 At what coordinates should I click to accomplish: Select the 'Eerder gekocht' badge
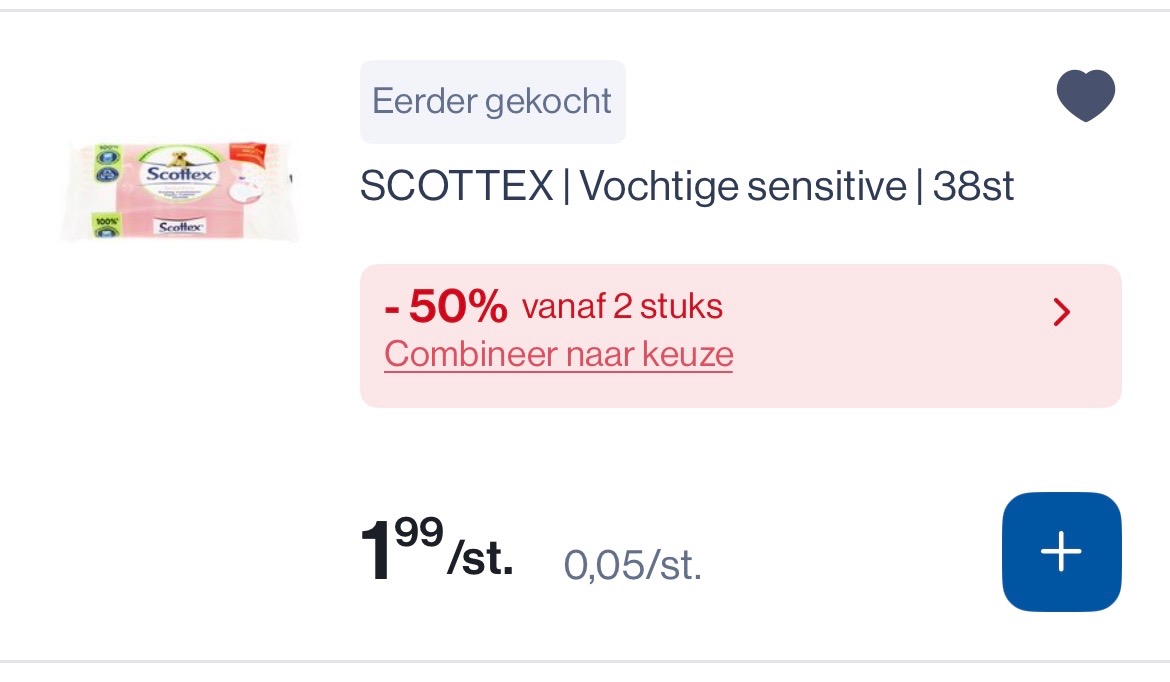[492, 101]
